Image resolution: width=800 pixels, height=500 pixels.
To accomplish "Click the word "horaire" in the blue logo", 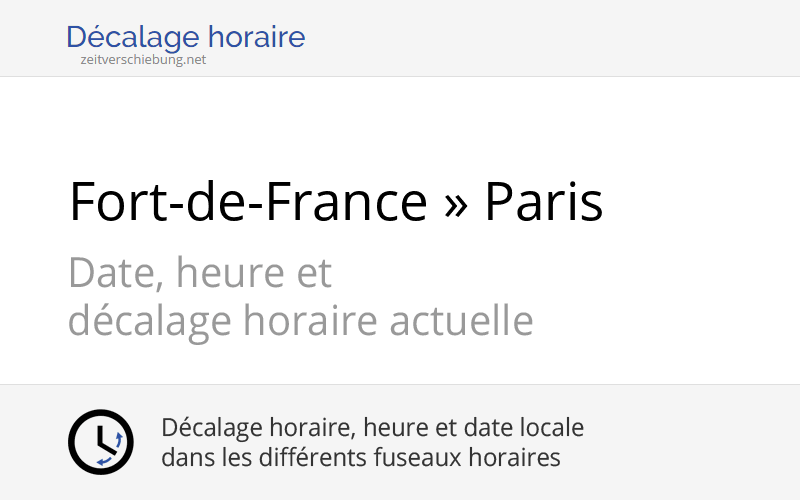I will click(257, 38).
